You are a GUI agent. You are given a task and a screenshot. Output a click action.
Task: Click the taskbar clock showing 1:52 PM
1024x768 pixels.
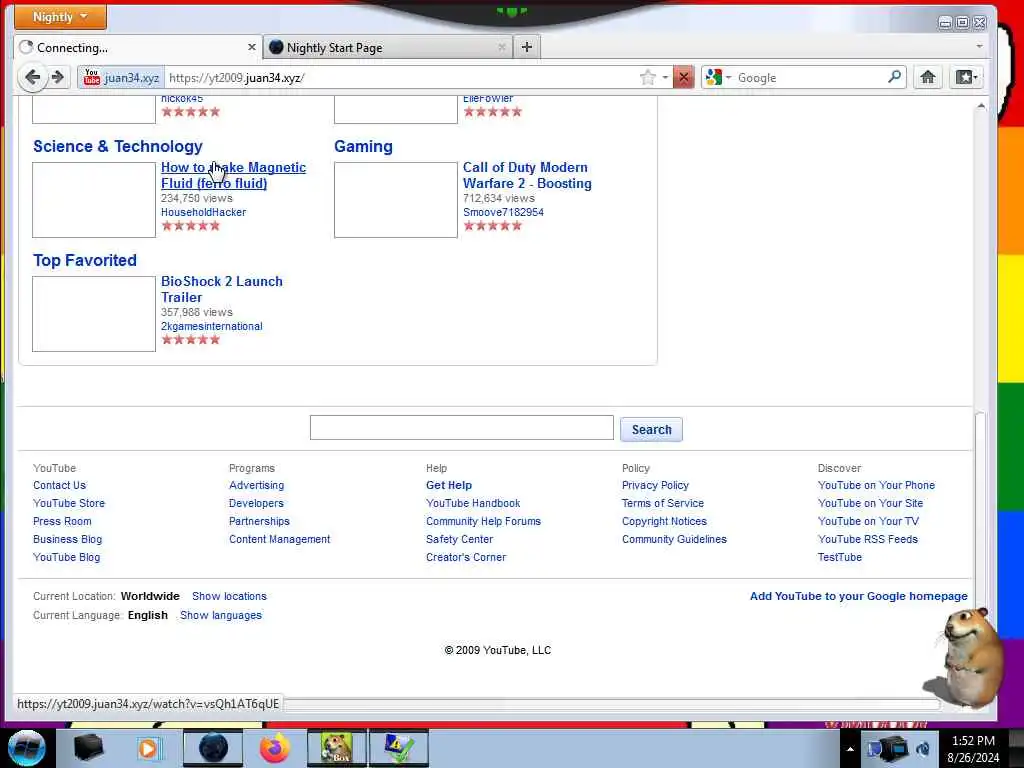click(972, 741)
